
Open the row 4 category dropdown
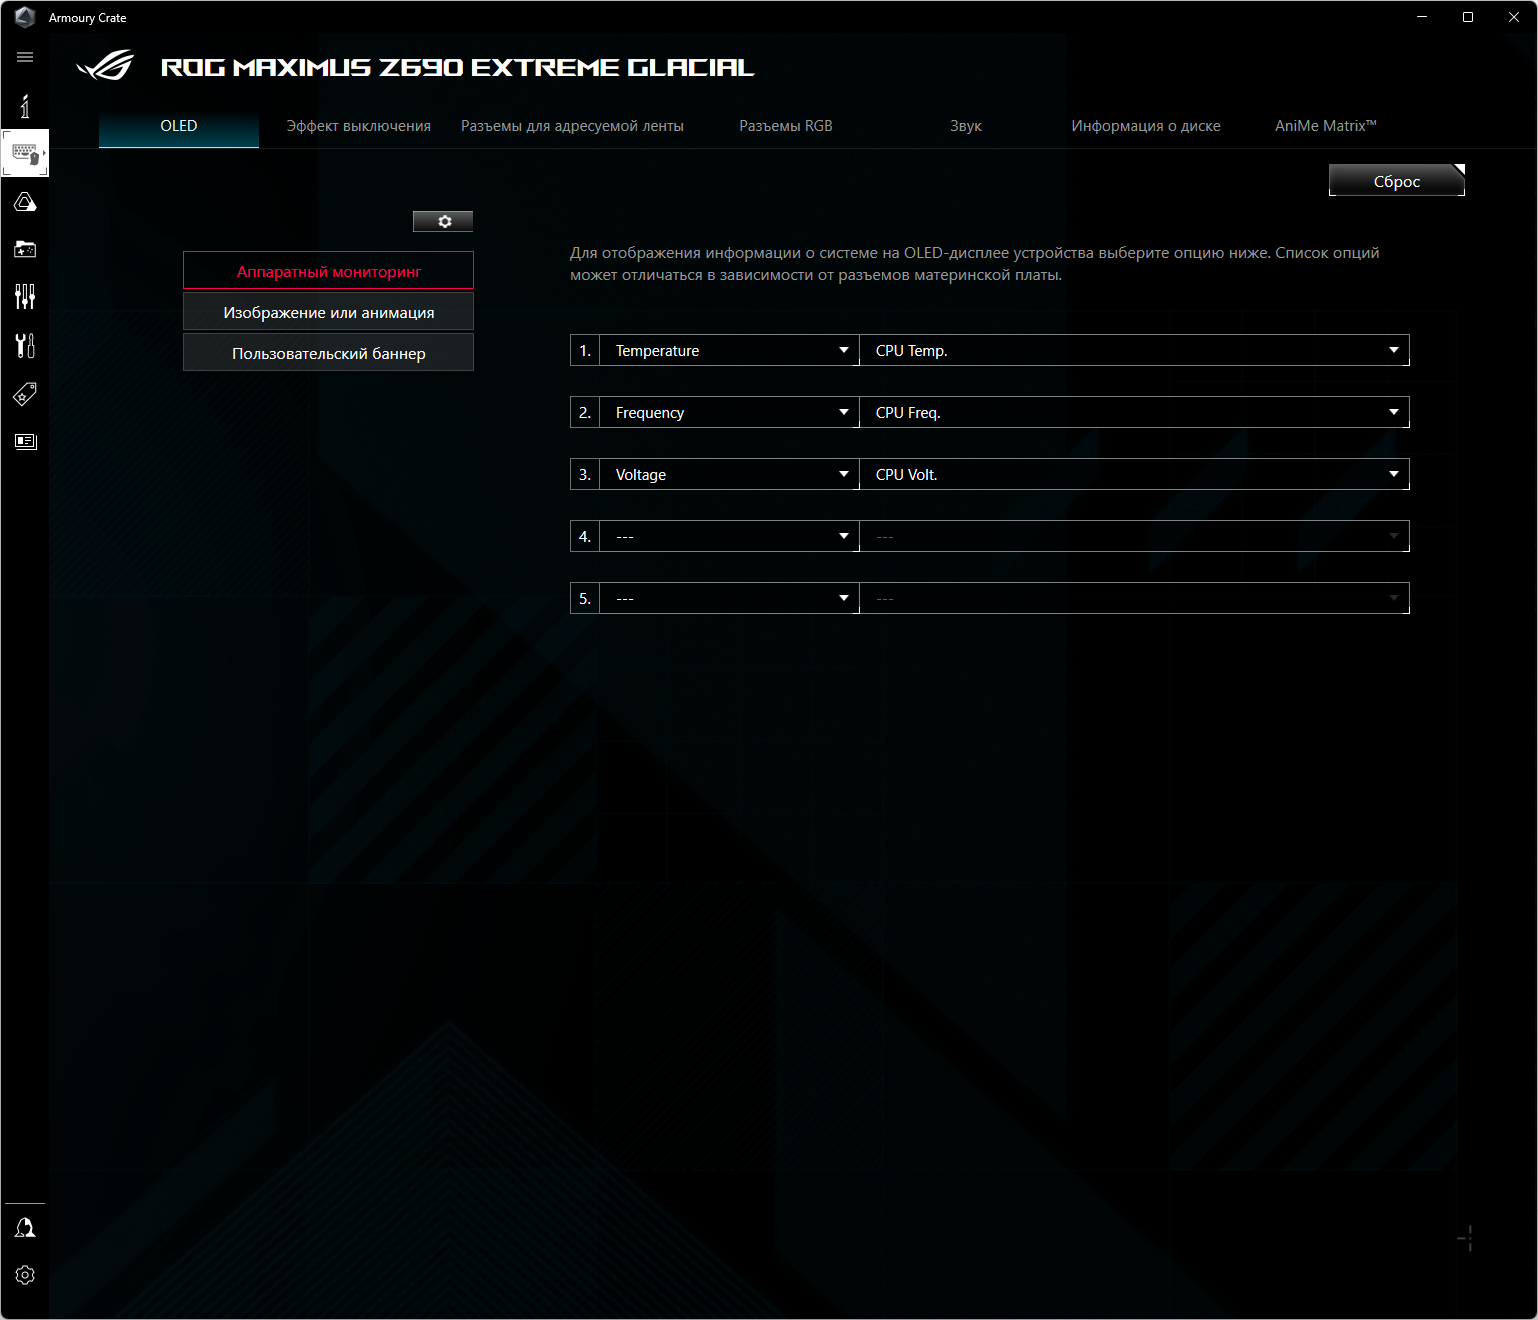point(729,536)
